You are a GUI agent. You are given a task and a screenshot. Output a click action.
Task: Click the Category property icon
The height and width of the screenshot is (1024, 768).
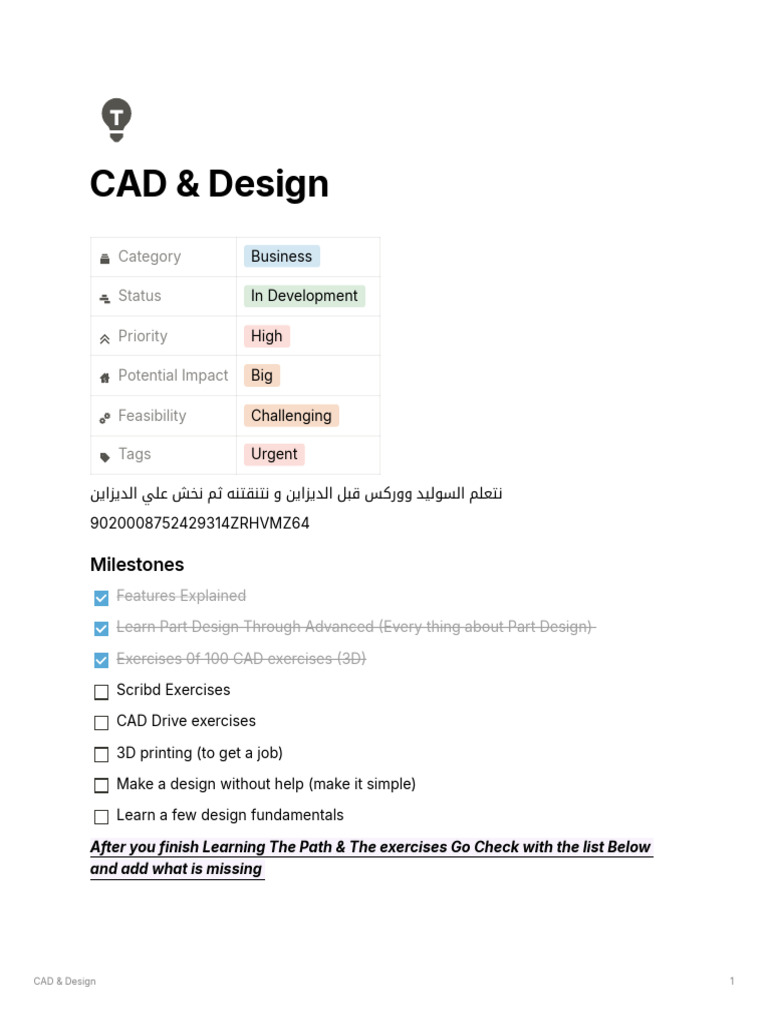104,258
